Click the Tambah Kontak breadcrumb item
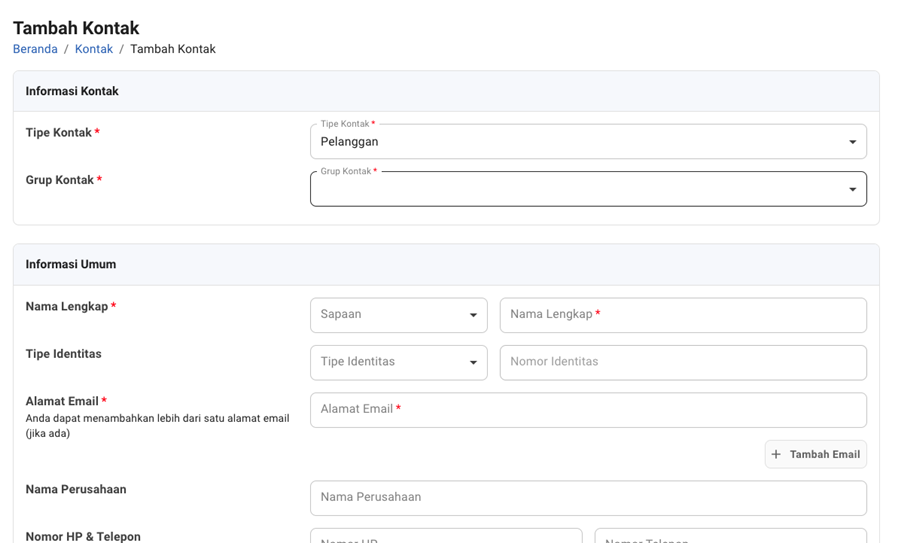Image resolution: width=898 pixels, height=543 pixels. tap(172, 49)
